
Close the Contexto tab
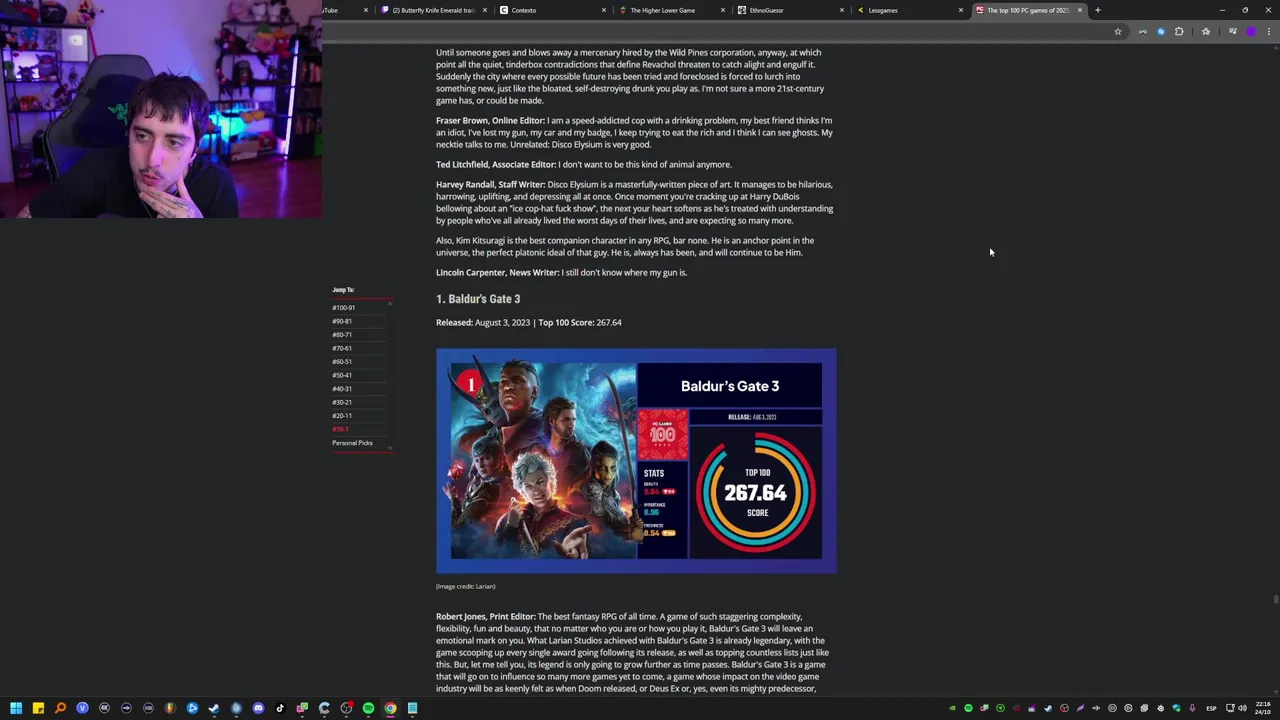(x=604, y=10)
